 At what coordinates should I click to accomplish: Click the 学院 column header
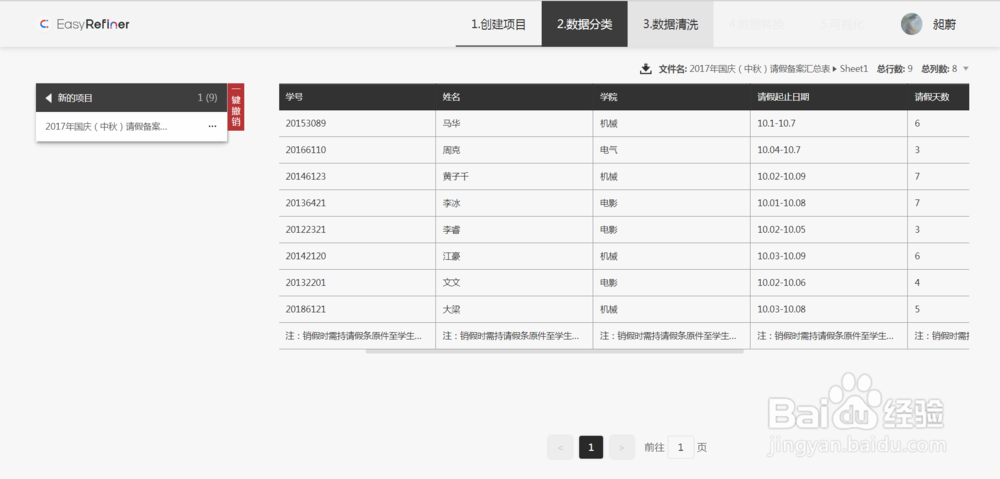pyautogui.click(x=672, y=97)
